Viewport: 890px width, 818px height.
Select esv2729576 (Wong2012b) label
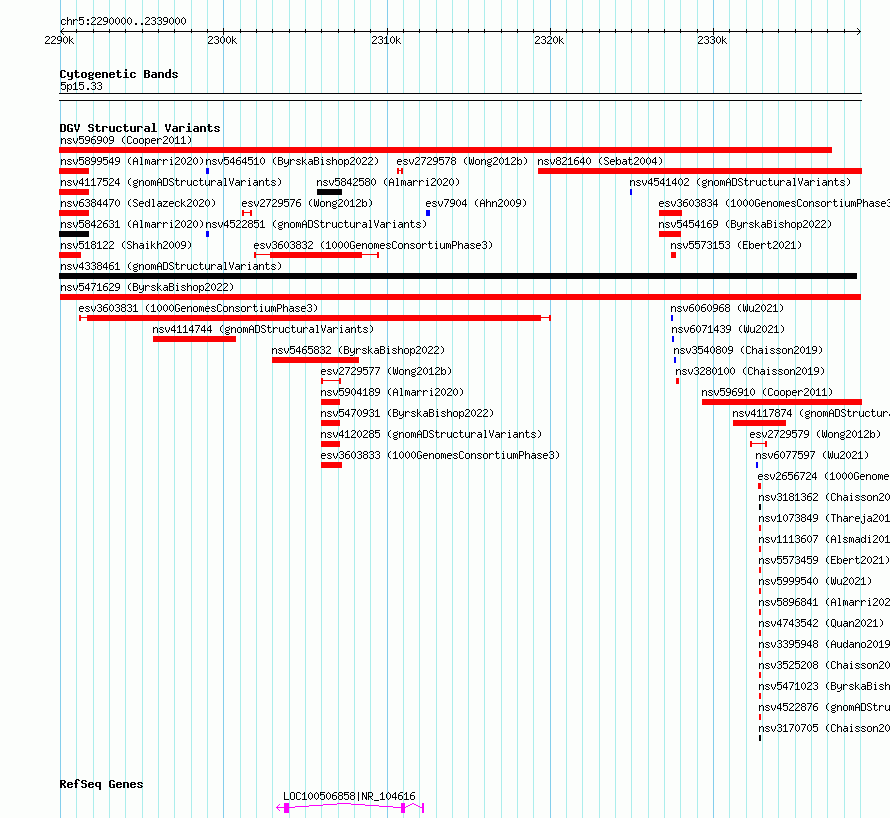click(307, 203)
